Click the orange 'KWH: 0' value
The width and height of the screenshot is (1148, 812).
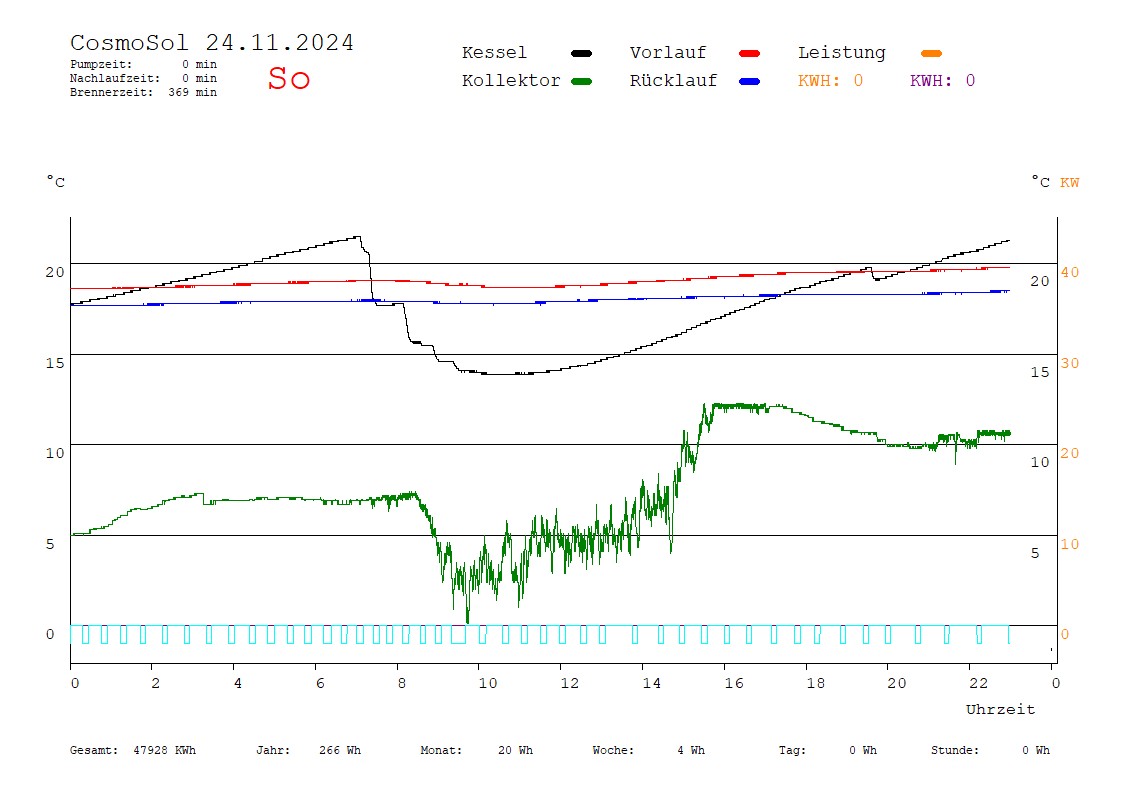830,81
